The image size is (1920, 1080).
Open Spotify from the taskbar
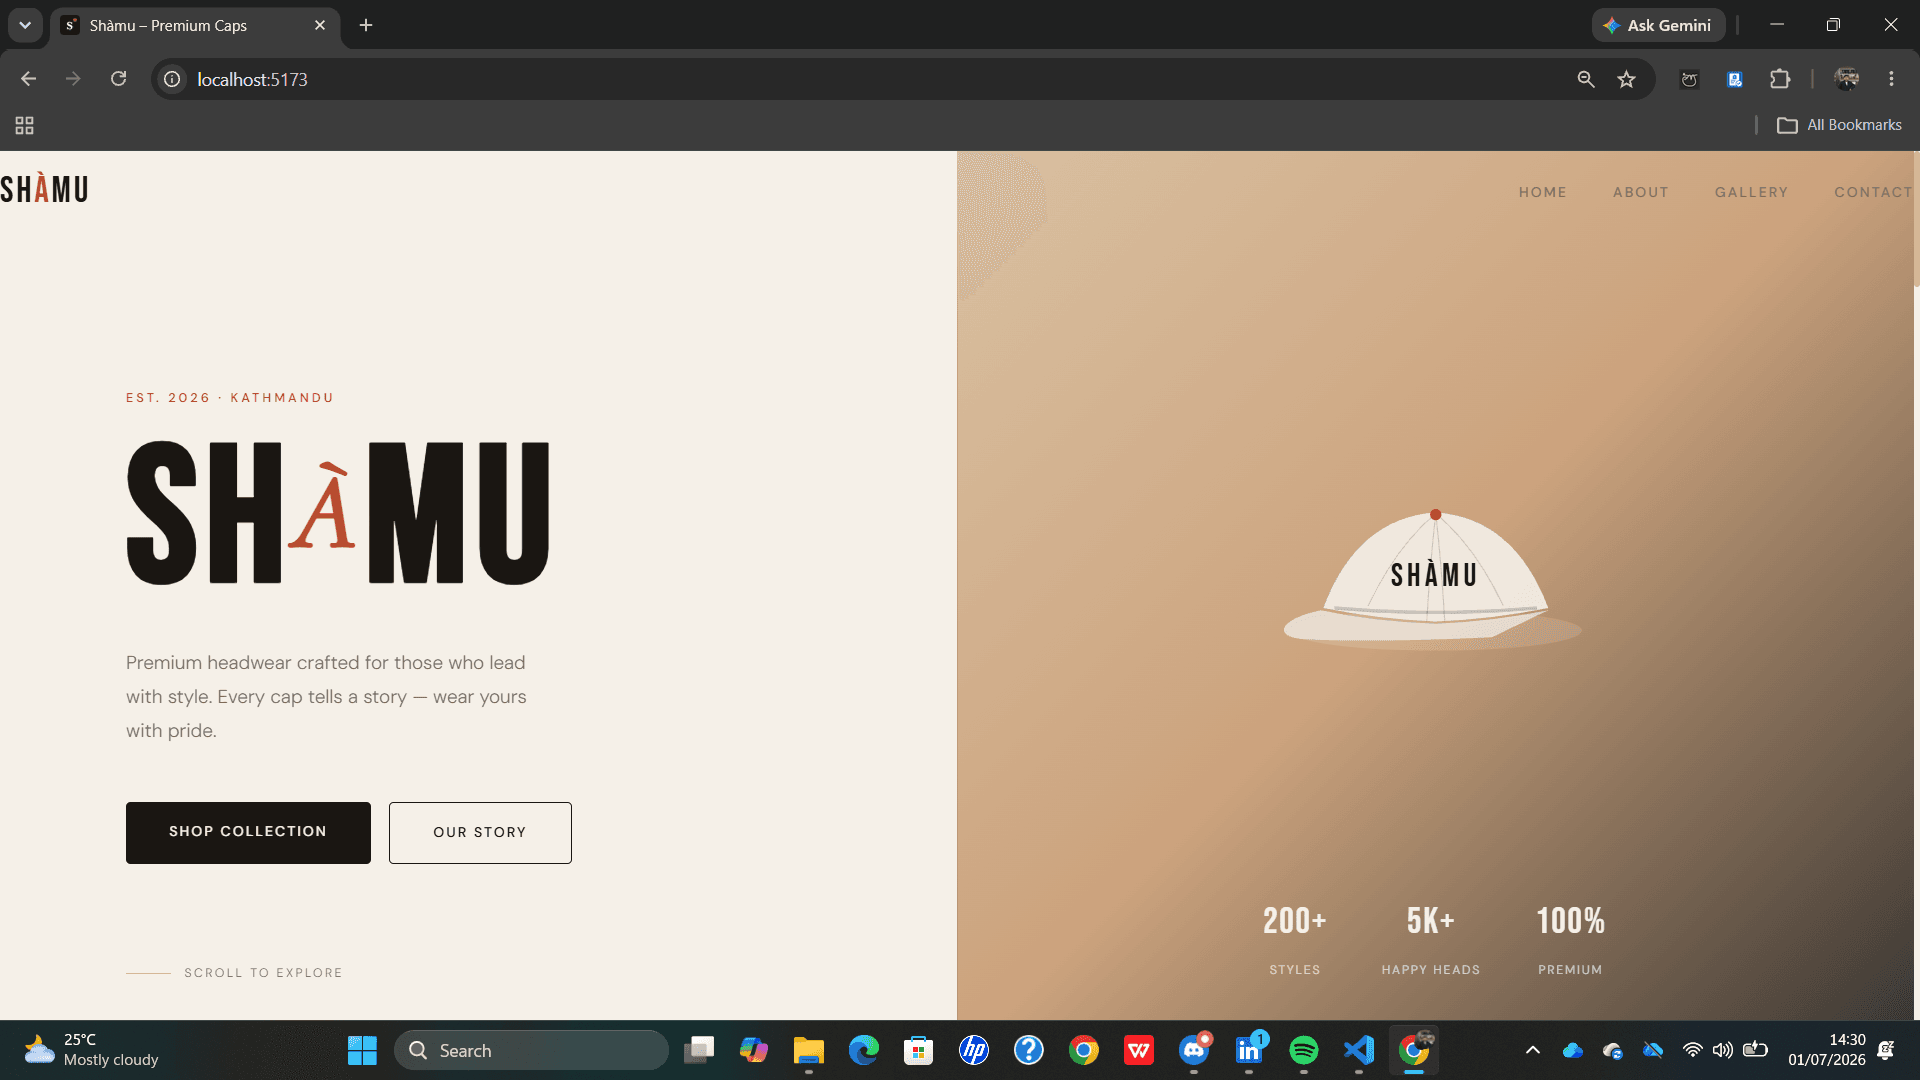point(1304,1050)
